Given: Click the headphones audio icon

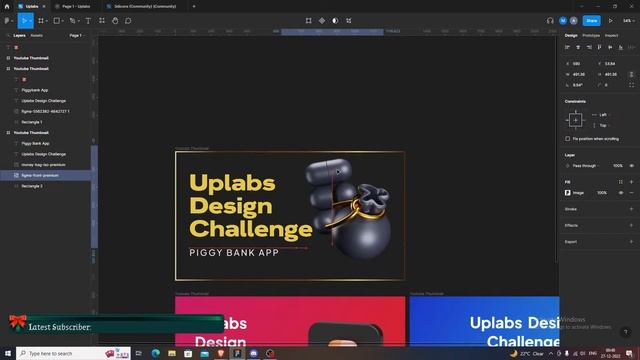Looking at the screenshot, I should coord(550,21).
